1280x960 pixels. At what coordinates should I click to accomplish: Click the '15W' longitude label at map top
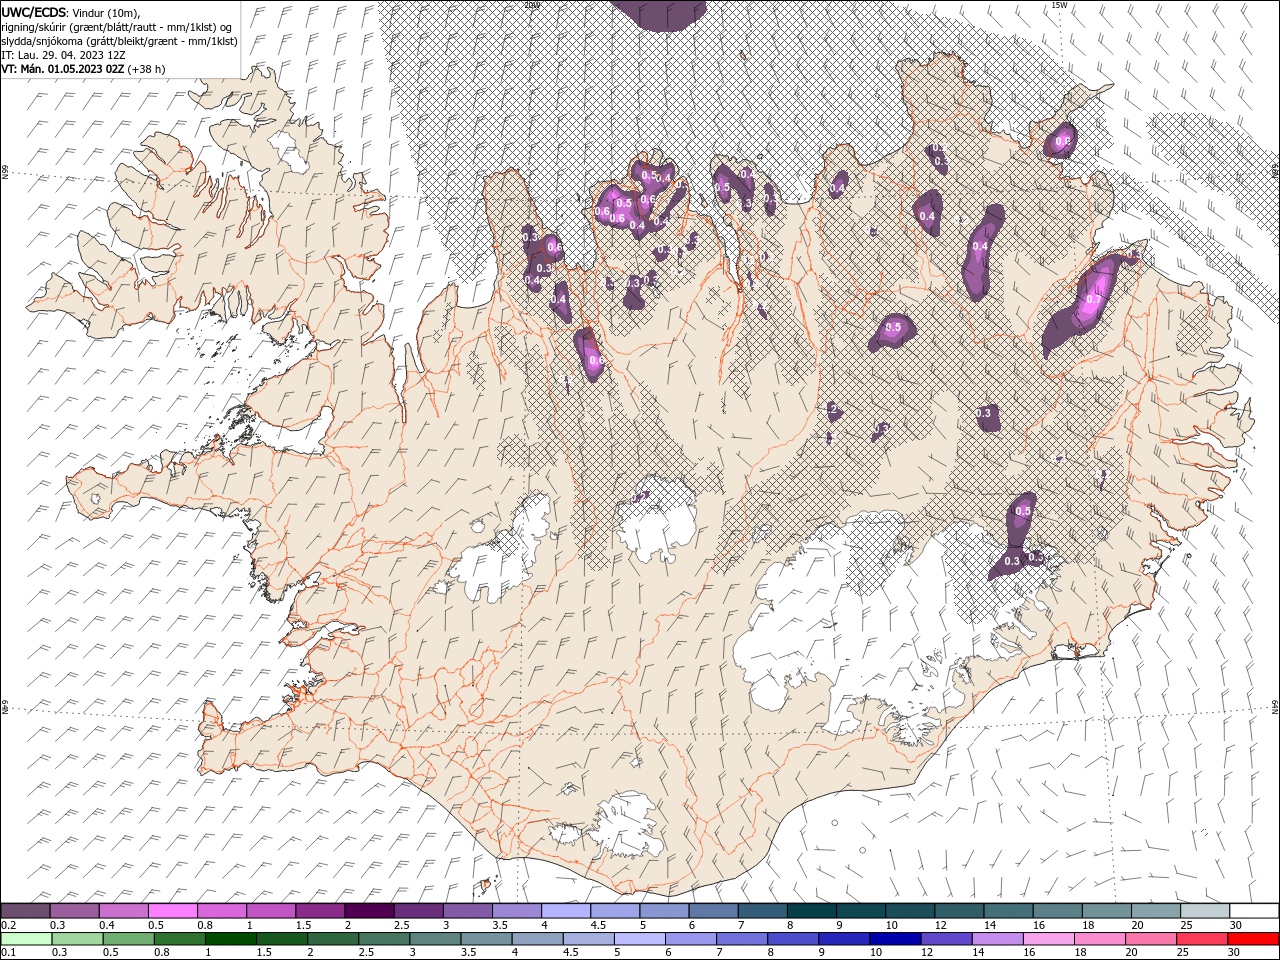(1059, 5)
